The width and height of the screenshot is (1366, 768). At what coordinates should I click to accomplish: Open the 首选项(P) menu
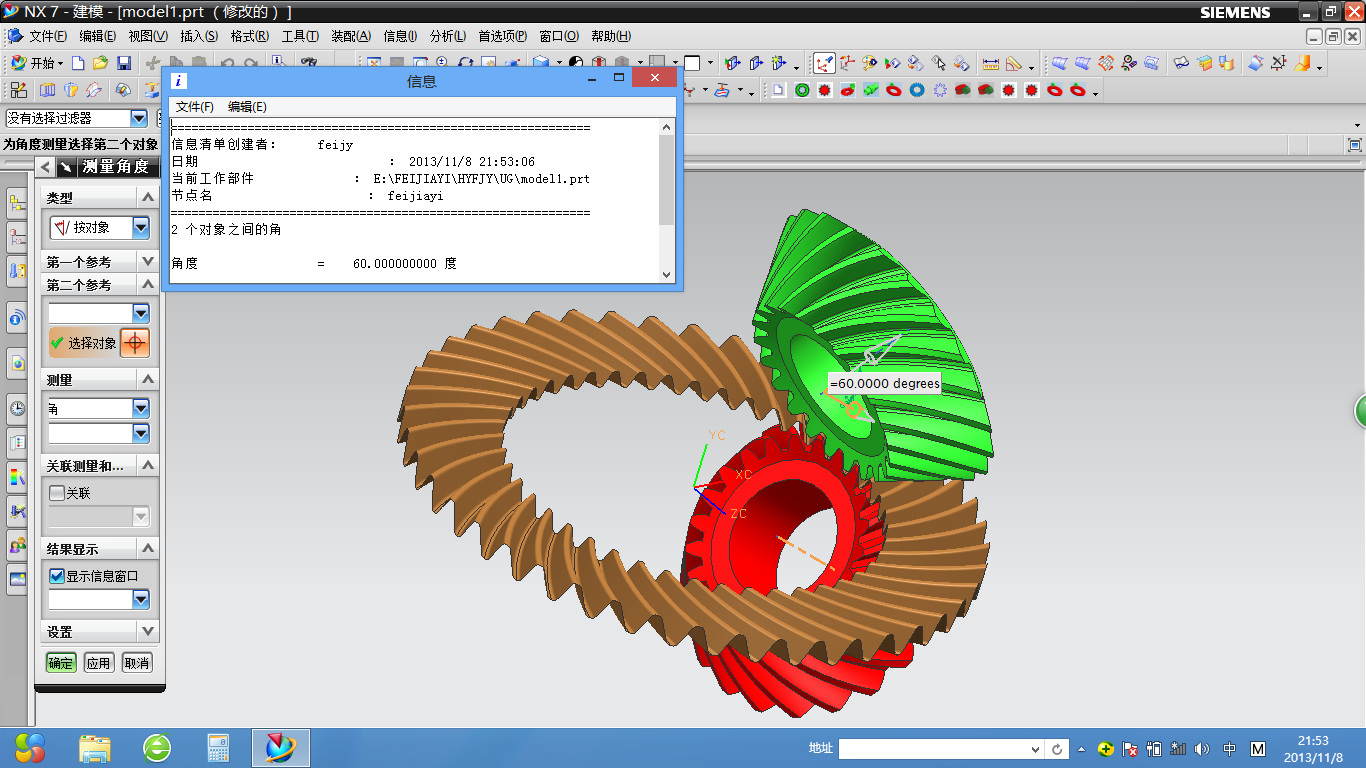[x=502, y=36]
